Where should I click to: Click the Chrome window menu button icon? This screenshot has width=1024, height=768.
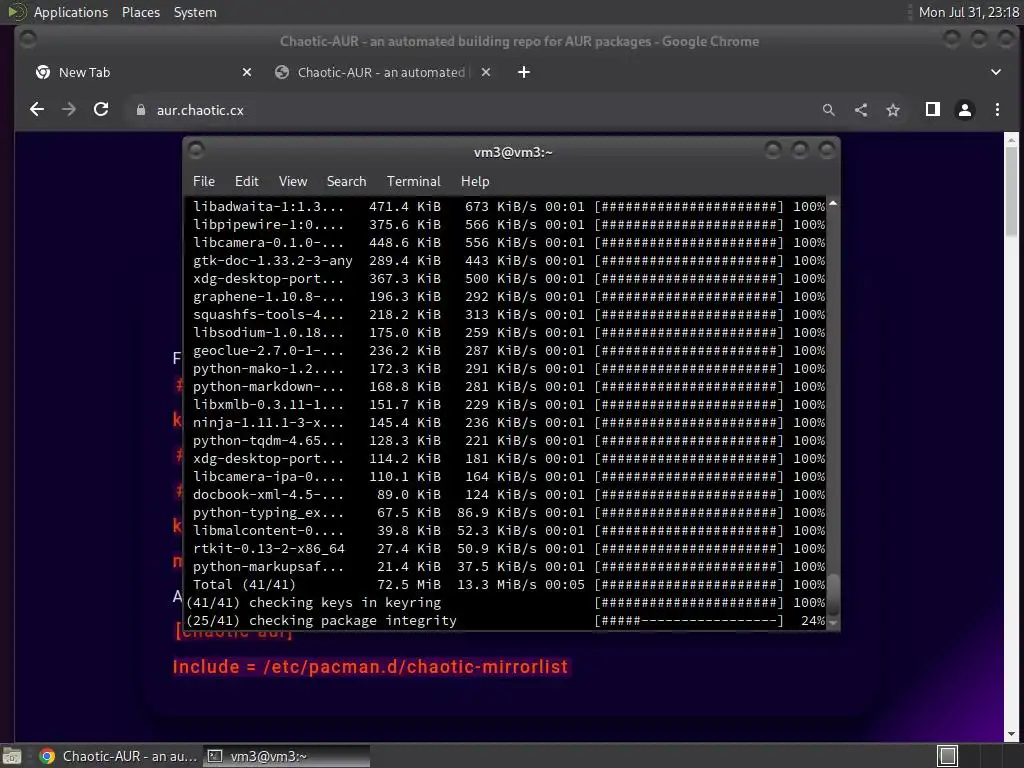[28, 40]
